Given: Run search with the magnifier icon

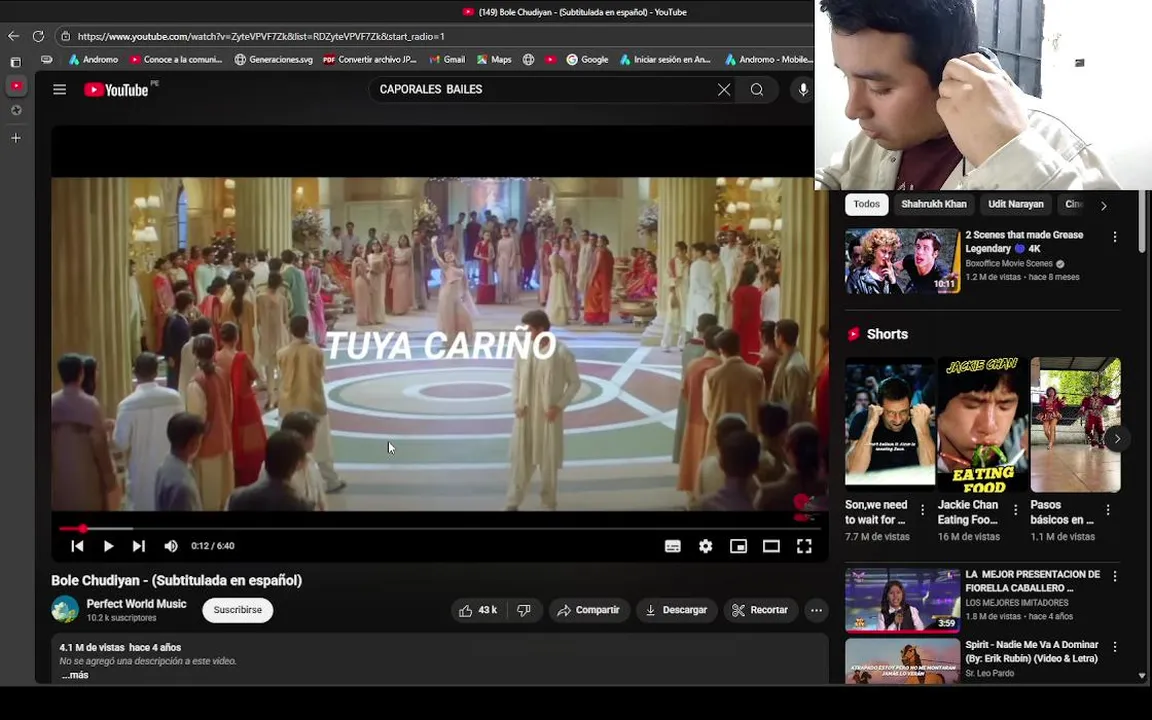Looking at the screenshot, I should pyautogui.click(x=757, y=90).
